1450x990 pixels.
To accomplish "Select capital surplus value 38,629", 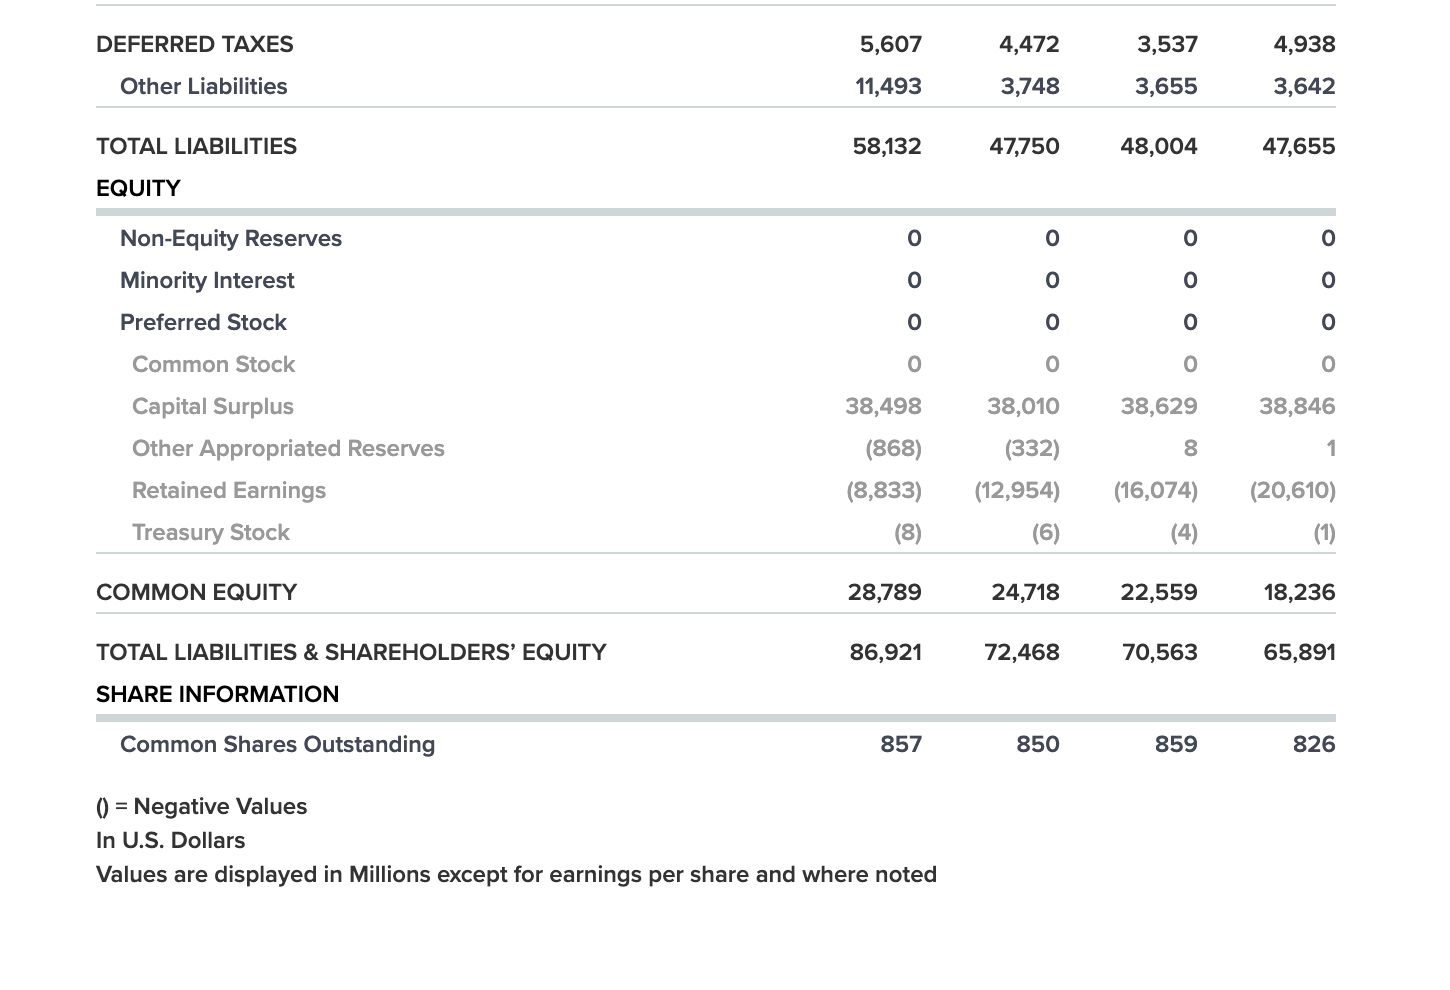I will pyautogui.click(x=1160, y=406).
